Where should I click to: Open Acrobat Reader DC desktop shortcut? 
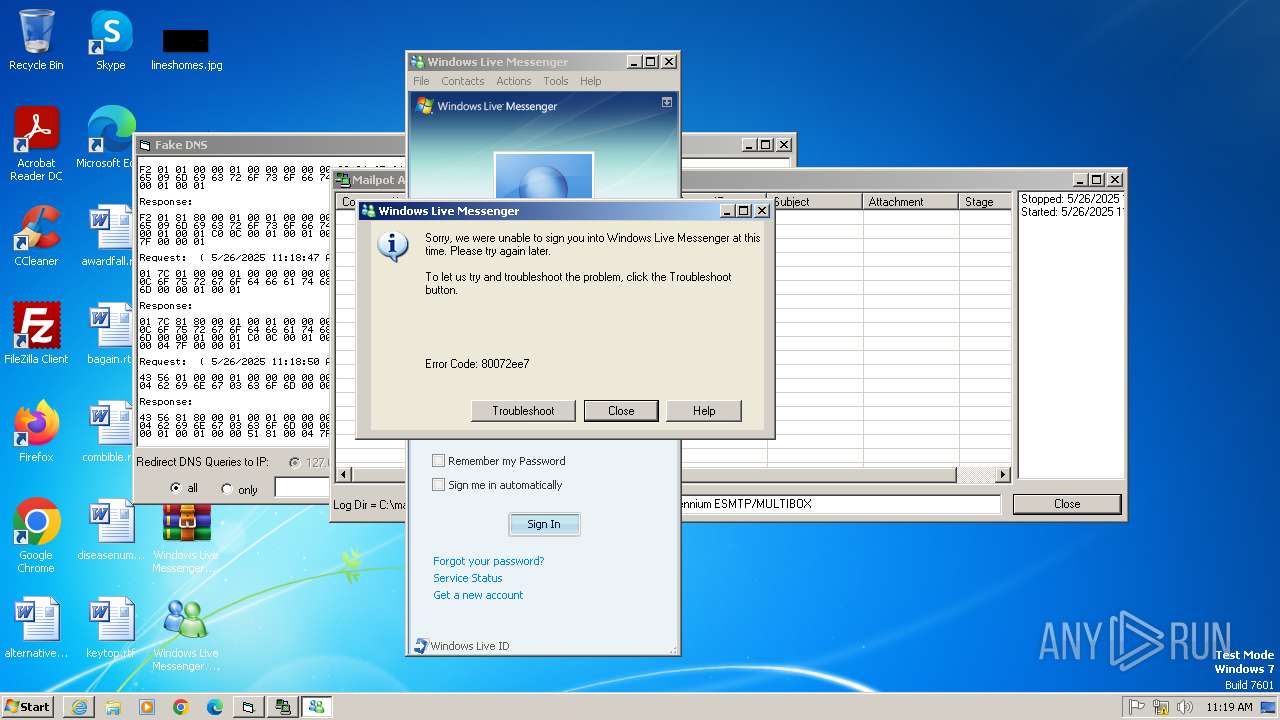(x=36, y=144)
